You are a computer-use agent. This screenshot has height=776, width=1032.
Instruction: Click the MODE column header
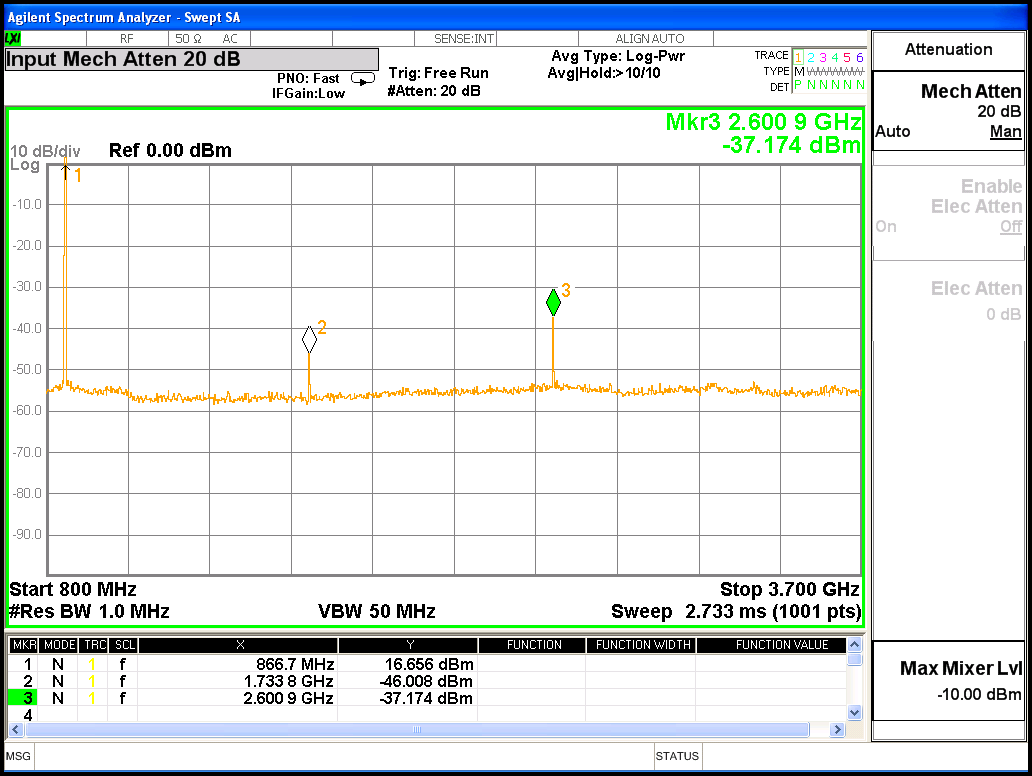click(x=60, y=645)
